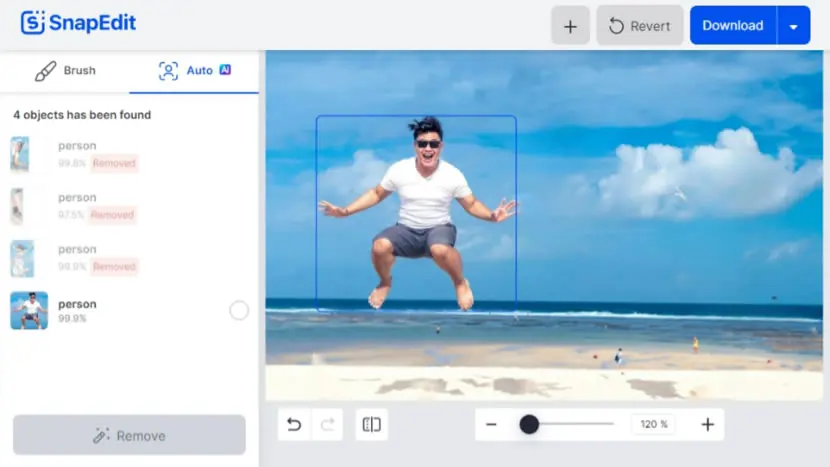Click the first removed person thumbnail
Screen dimensions: 830x467
20,154
